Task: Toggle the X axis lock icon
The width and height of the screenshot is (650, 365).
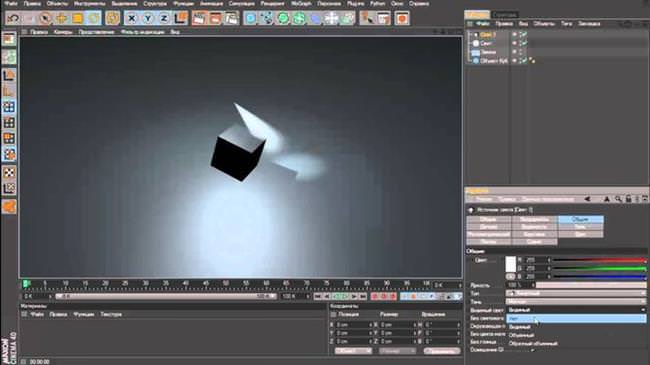Action: (131, 18)
